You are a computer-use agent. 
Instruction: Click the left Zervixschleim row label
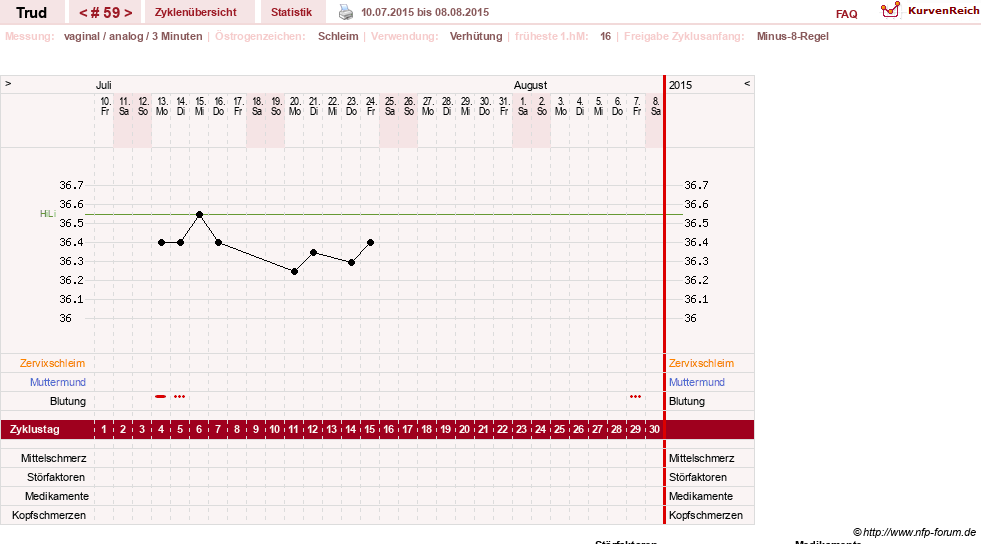pos(53,363)
